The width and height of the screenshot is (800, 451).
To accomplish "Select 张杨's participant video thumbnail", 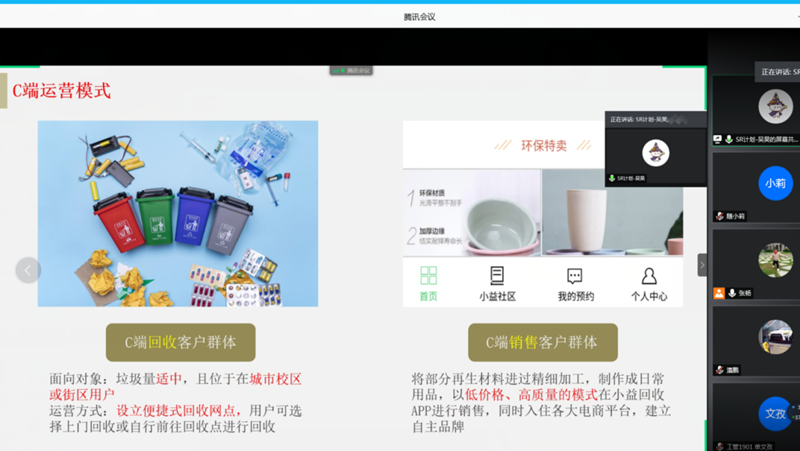I will 774,260.
